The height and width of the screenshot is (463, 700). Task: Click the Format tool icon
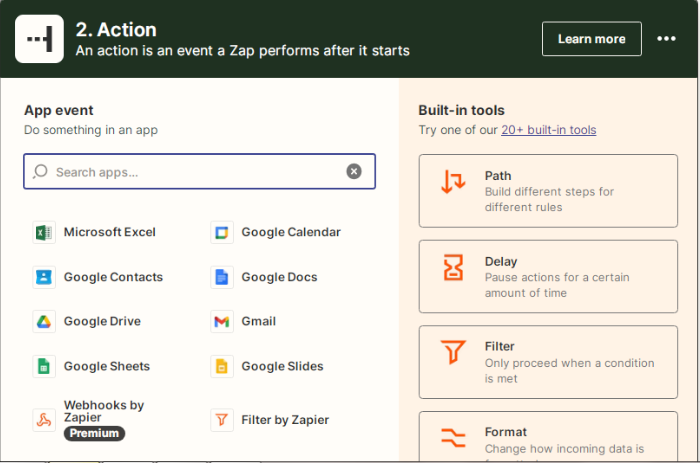click(453, 438)
